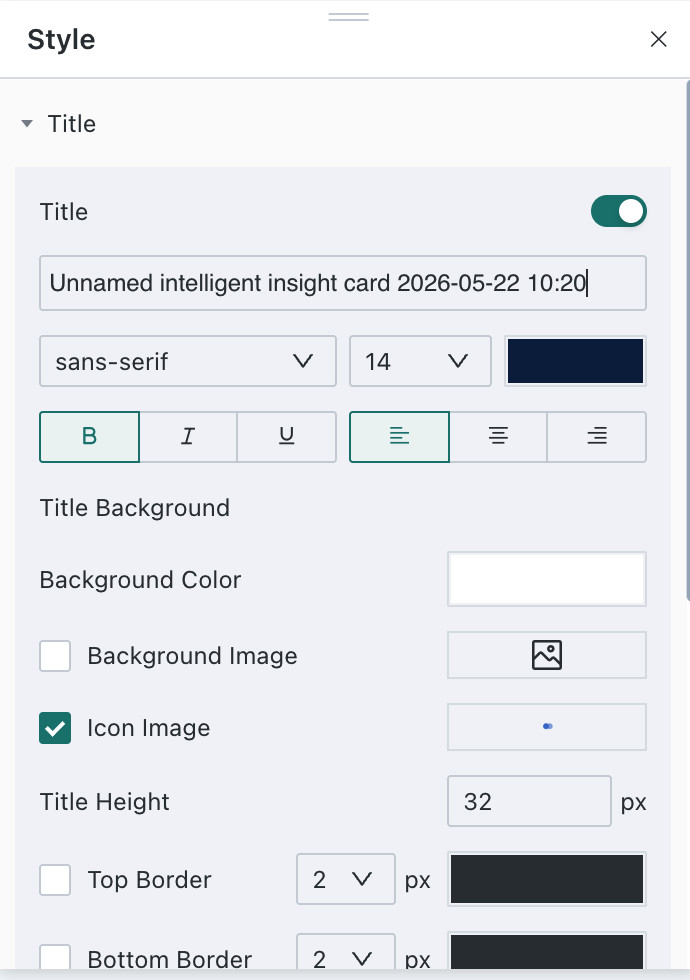
Task: Choose a background image via picture icon
Action: click(547, 655)
